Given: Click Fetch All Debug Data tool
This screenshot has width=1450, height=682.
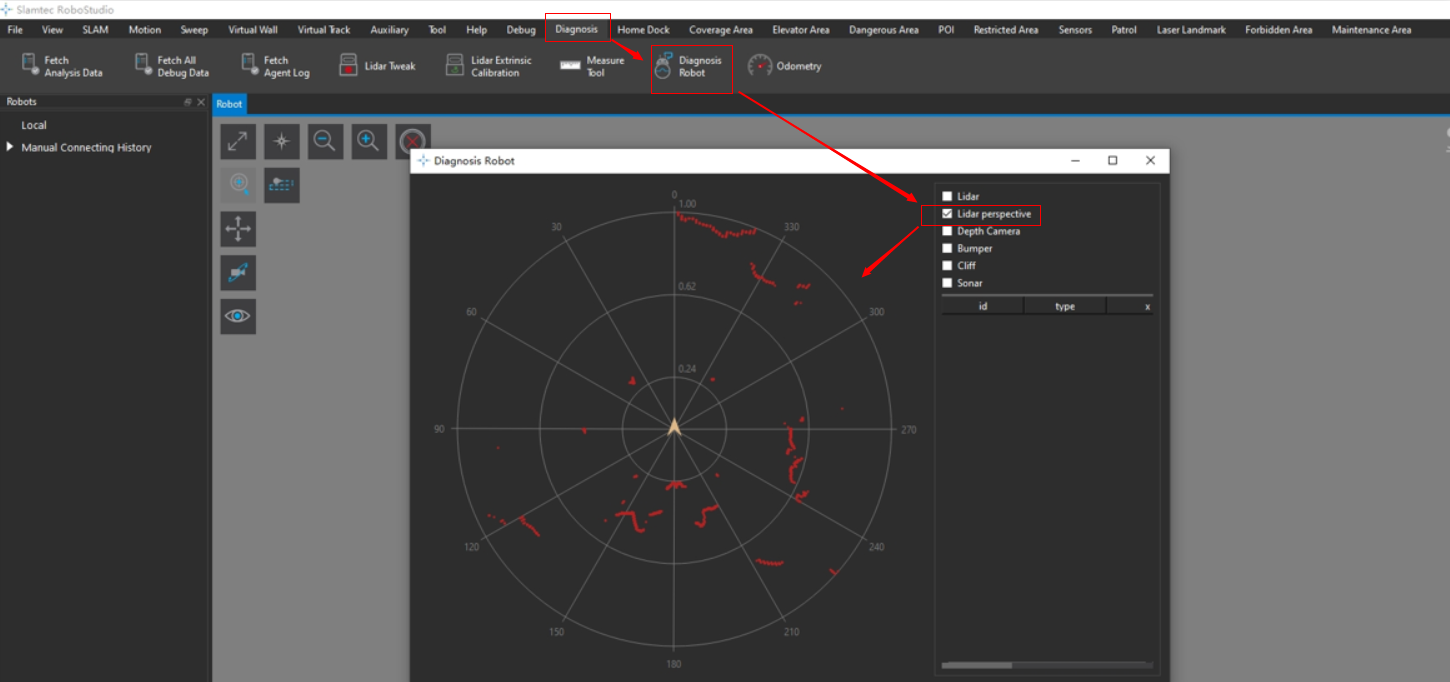Looking at the screenshot, I should (171, 66).
